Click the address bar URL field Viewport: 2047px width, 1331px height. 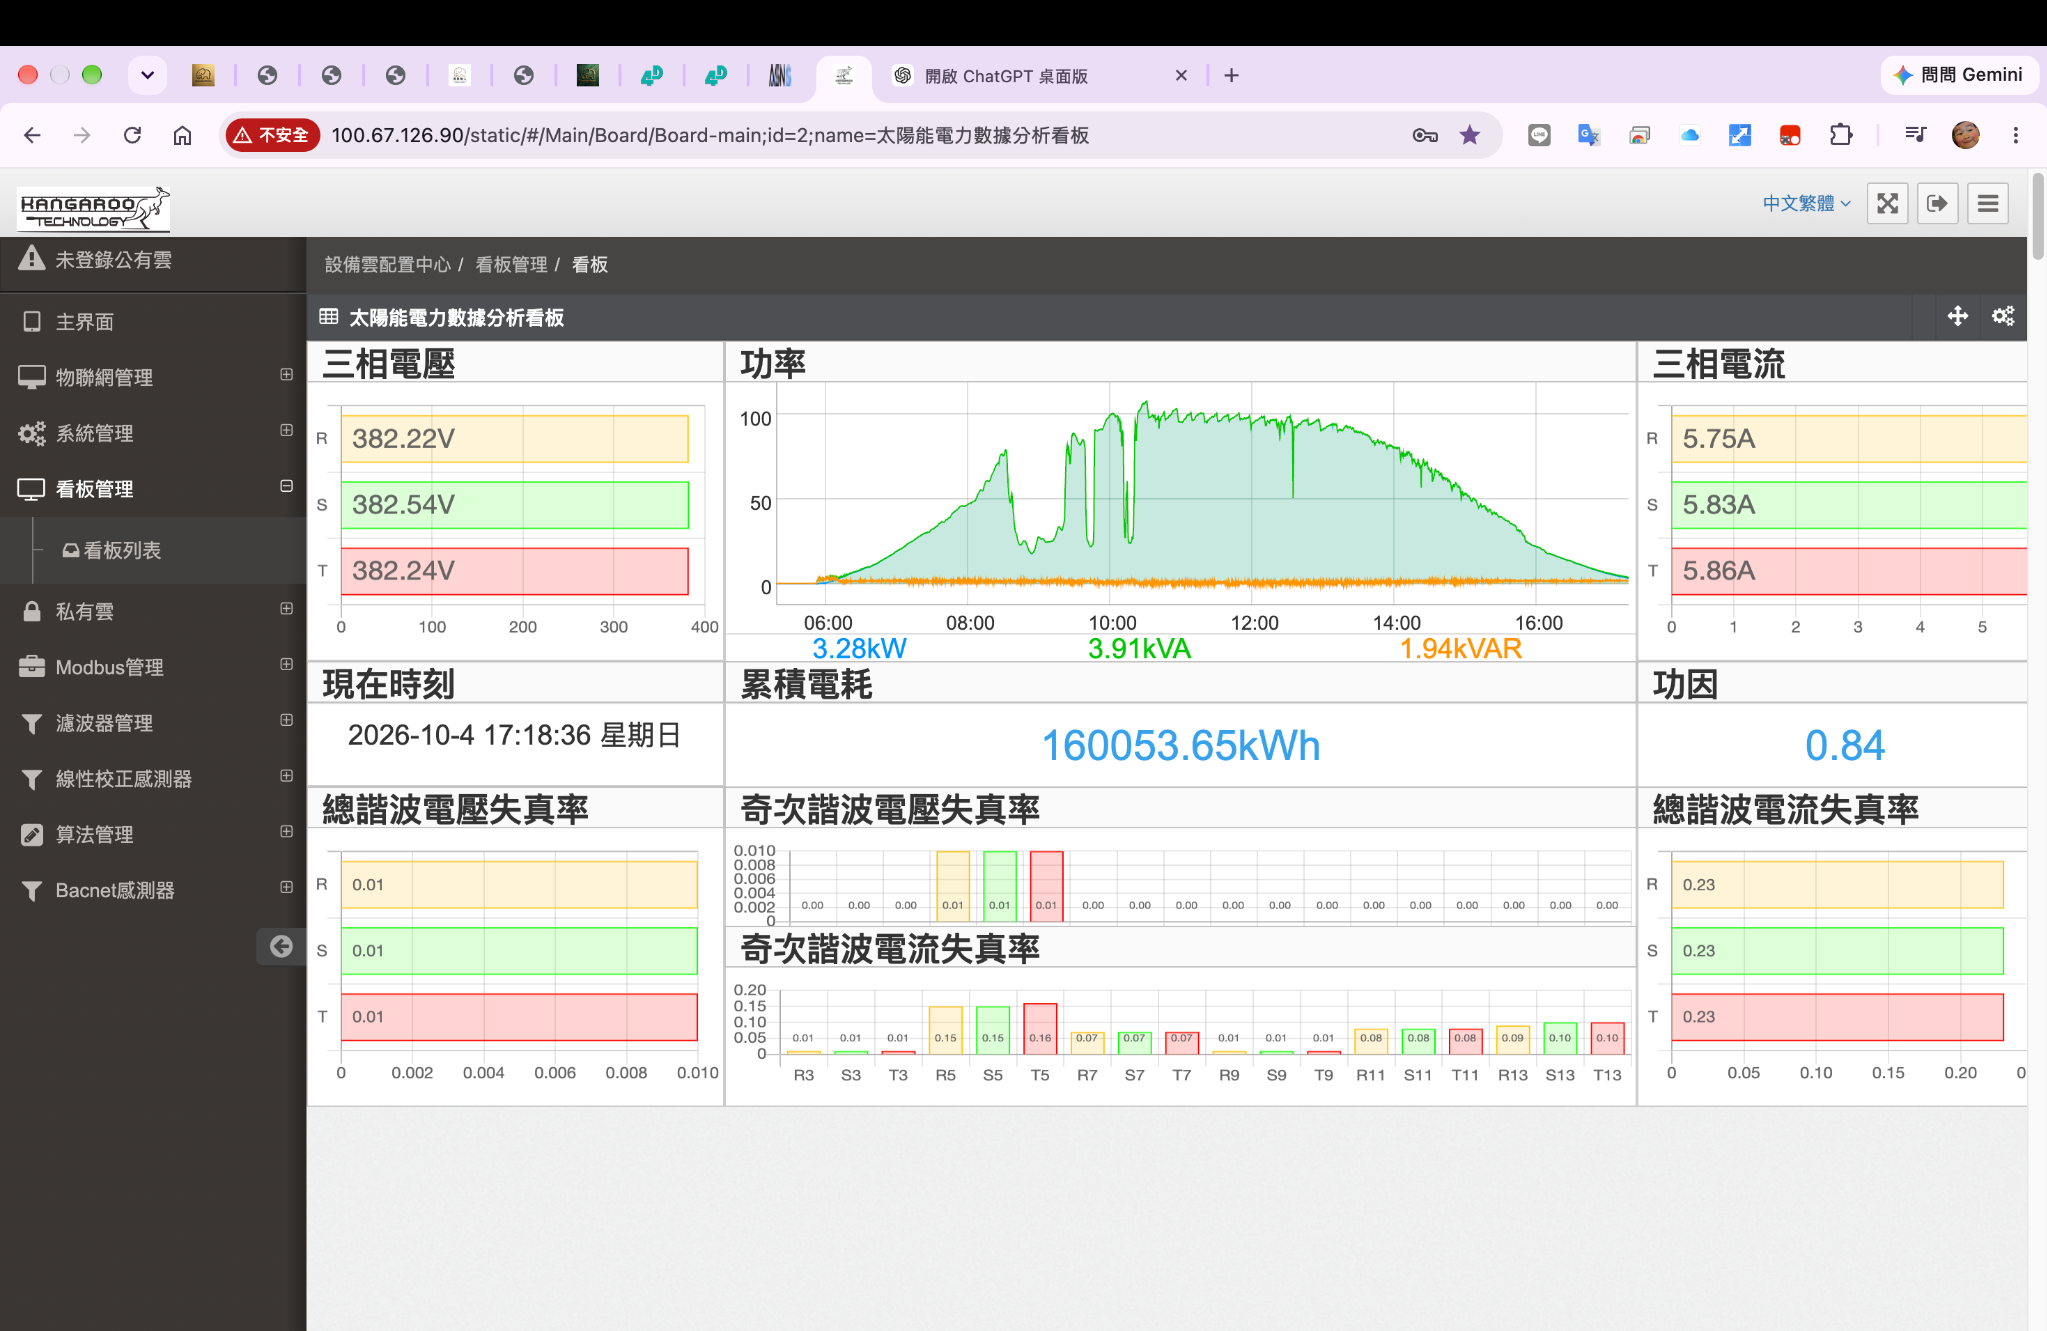pyautogui.click(x=860, y=135)
